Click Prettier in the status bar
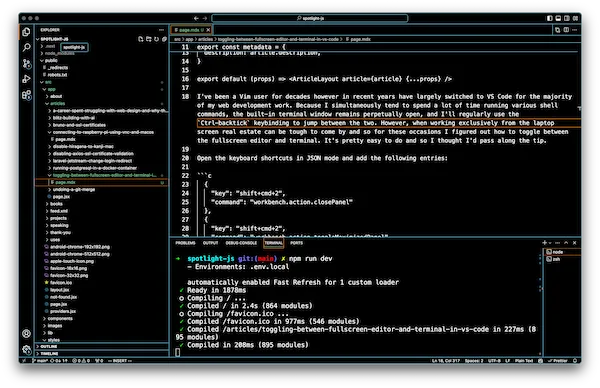The image size is (600, 388). tap(558, 360)
